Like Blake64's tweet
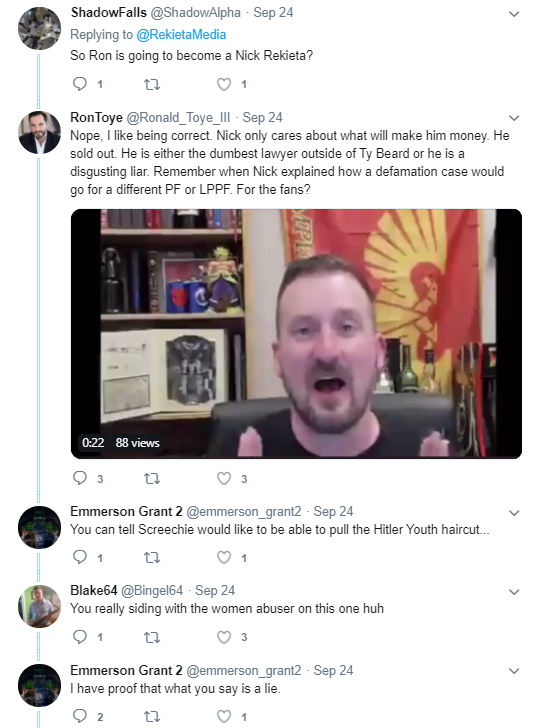The image size is (538, 728). pyautogui.click(x=224, y=637)
